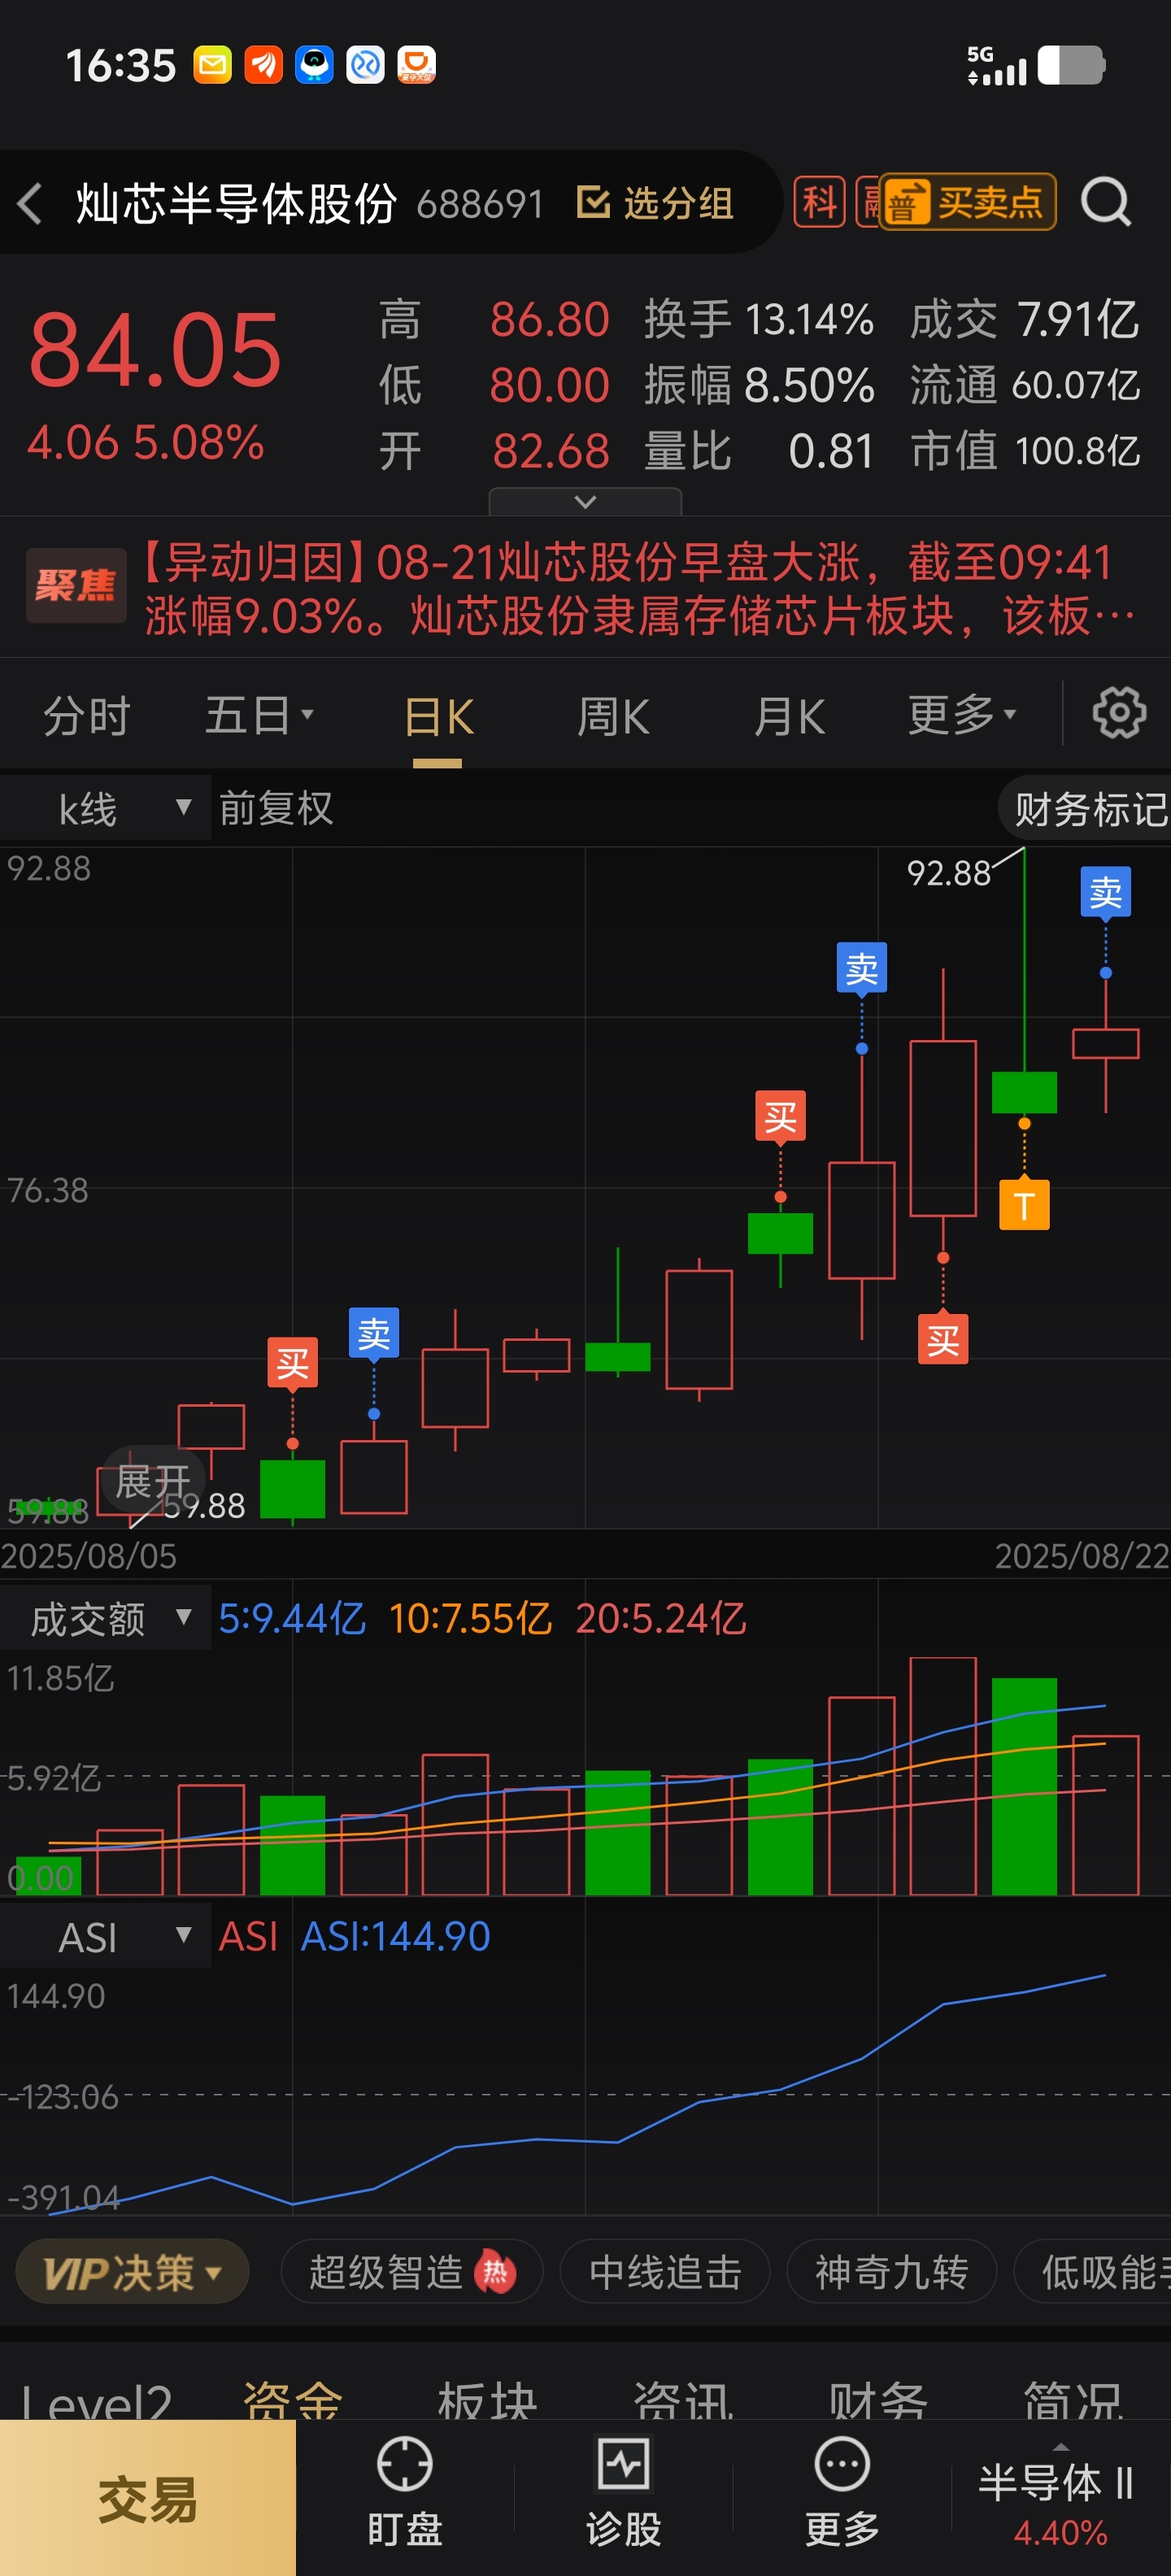Tap the 92.88 high price label
This screenshot has width=1171, height=2576.
pyautogui.click(x=948, y=873)
